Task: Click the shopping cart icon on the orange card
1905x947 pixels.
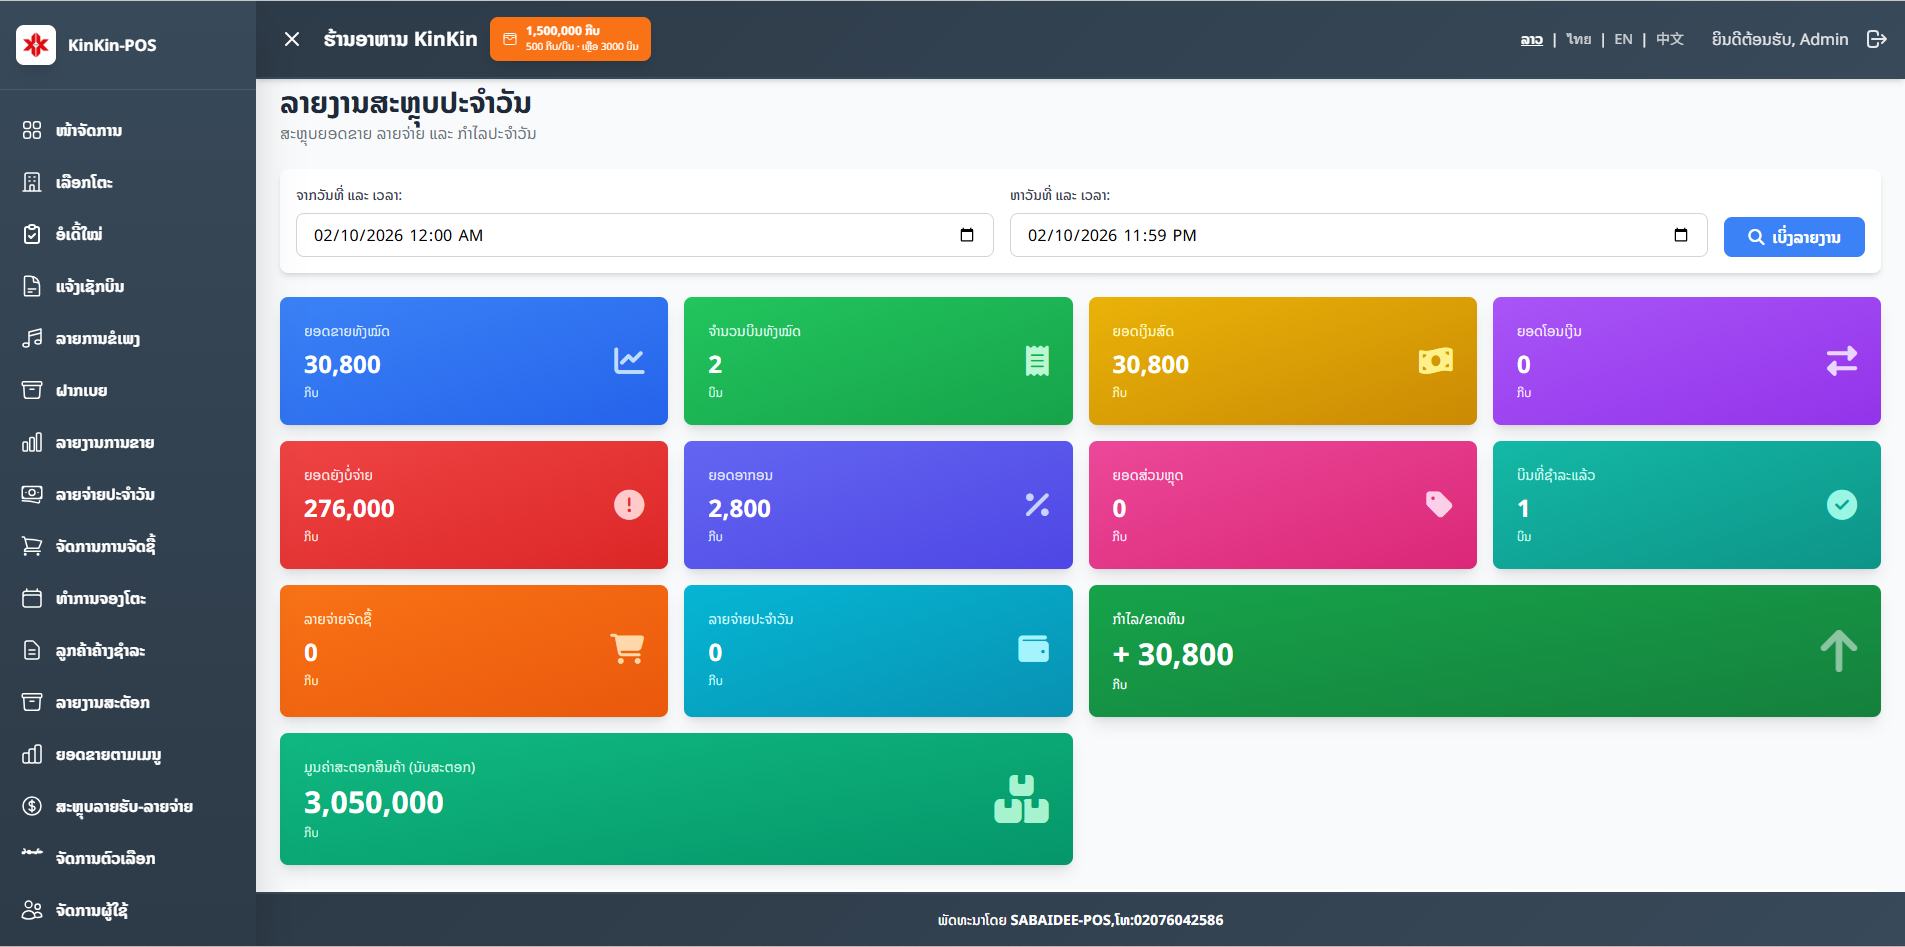Action: point(627,649)
